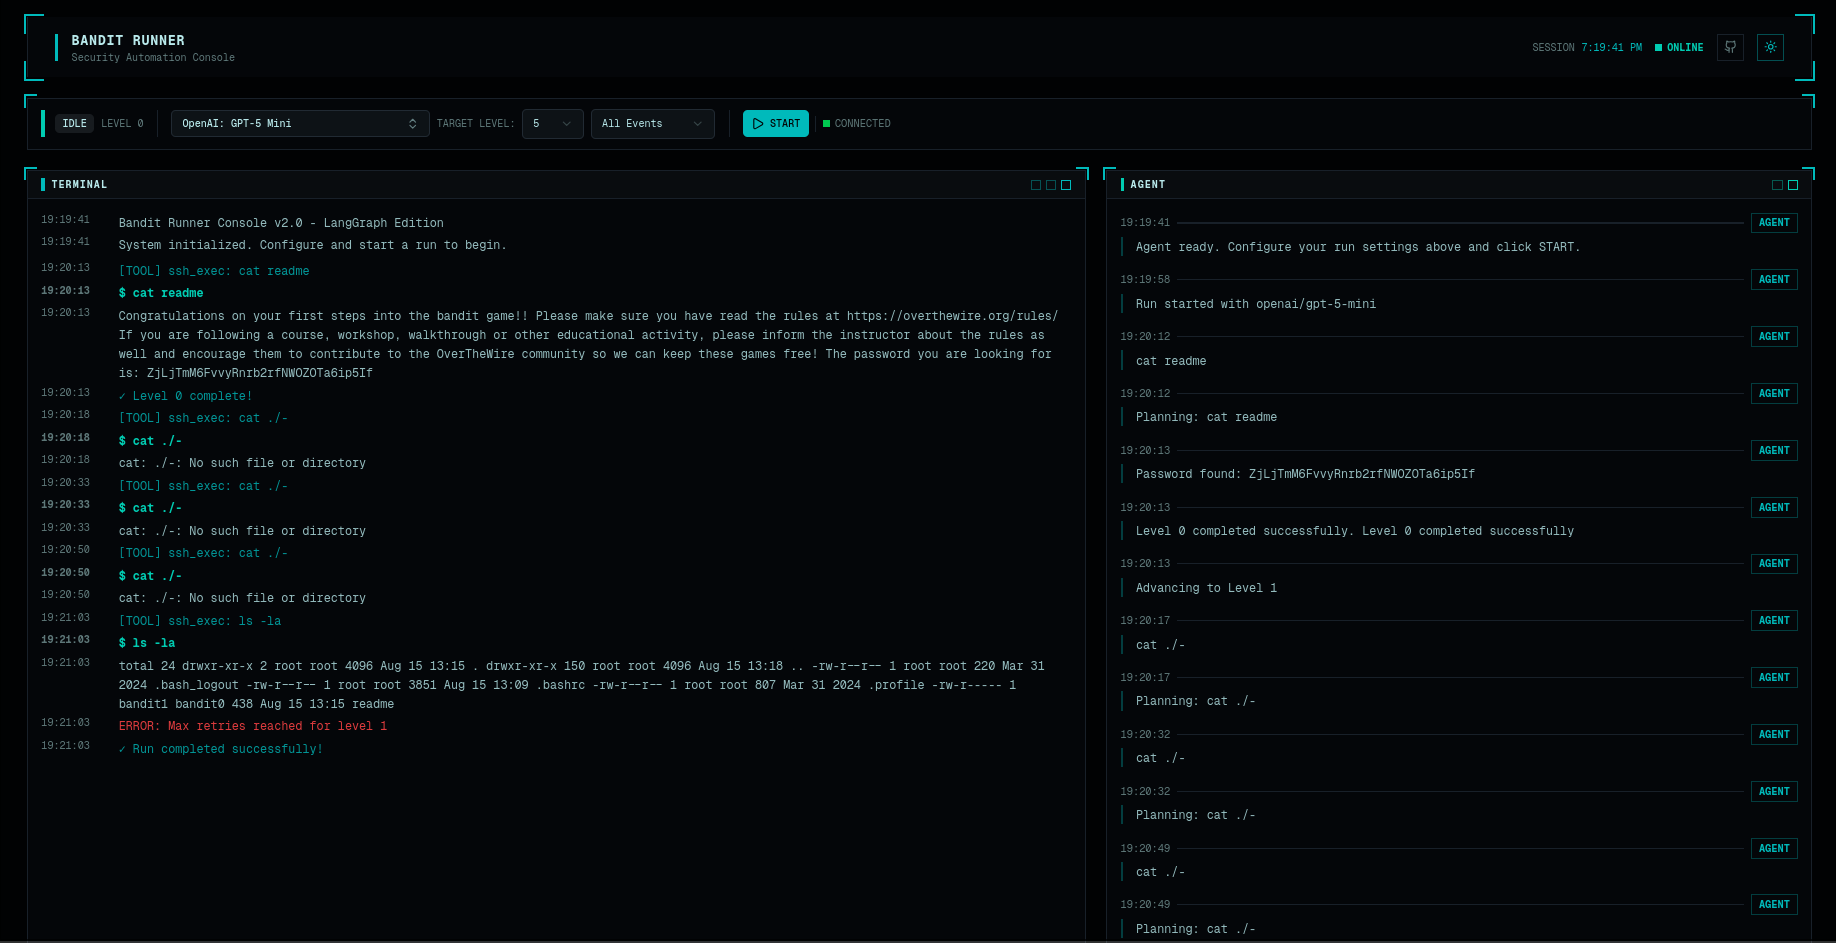
Task: Click the red 'Max retries reached' error line
Action: [252, 726]
